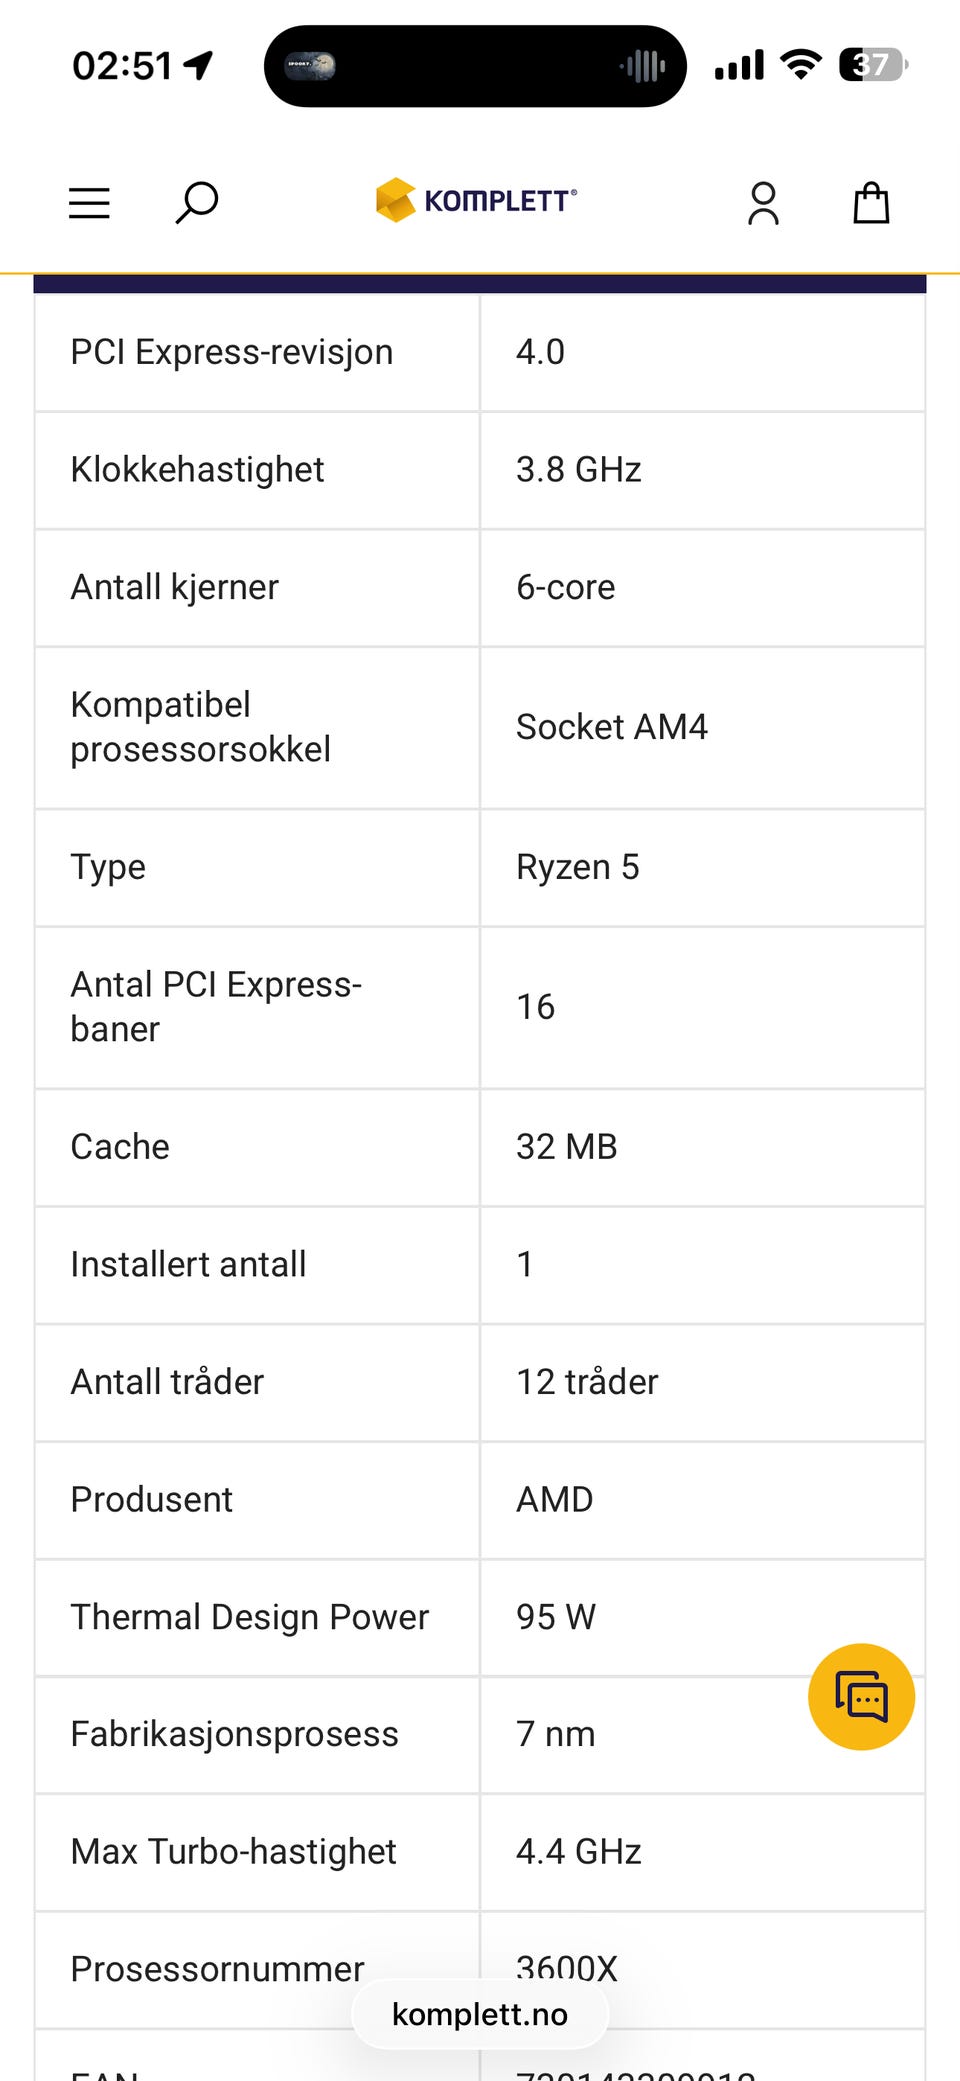This screenshot has width=960, height=2081.
Task: Open the shopping bag cart
Action: 871,203
